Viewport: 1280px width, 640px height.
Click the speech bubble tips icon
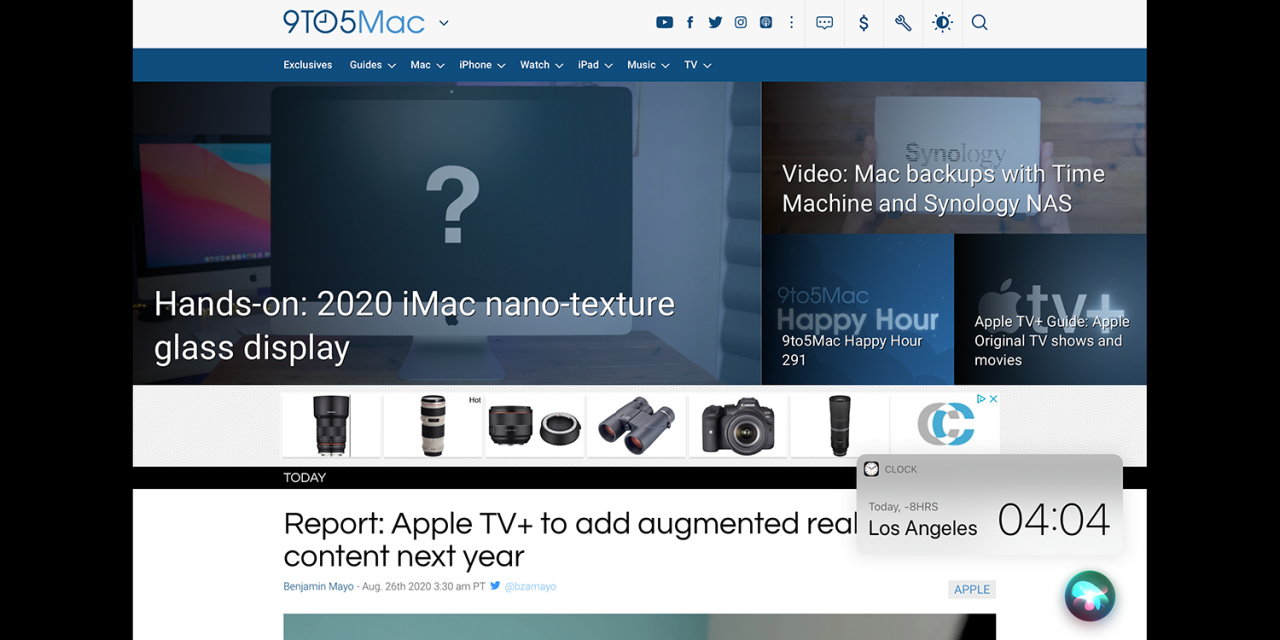[x=824, y=23]
